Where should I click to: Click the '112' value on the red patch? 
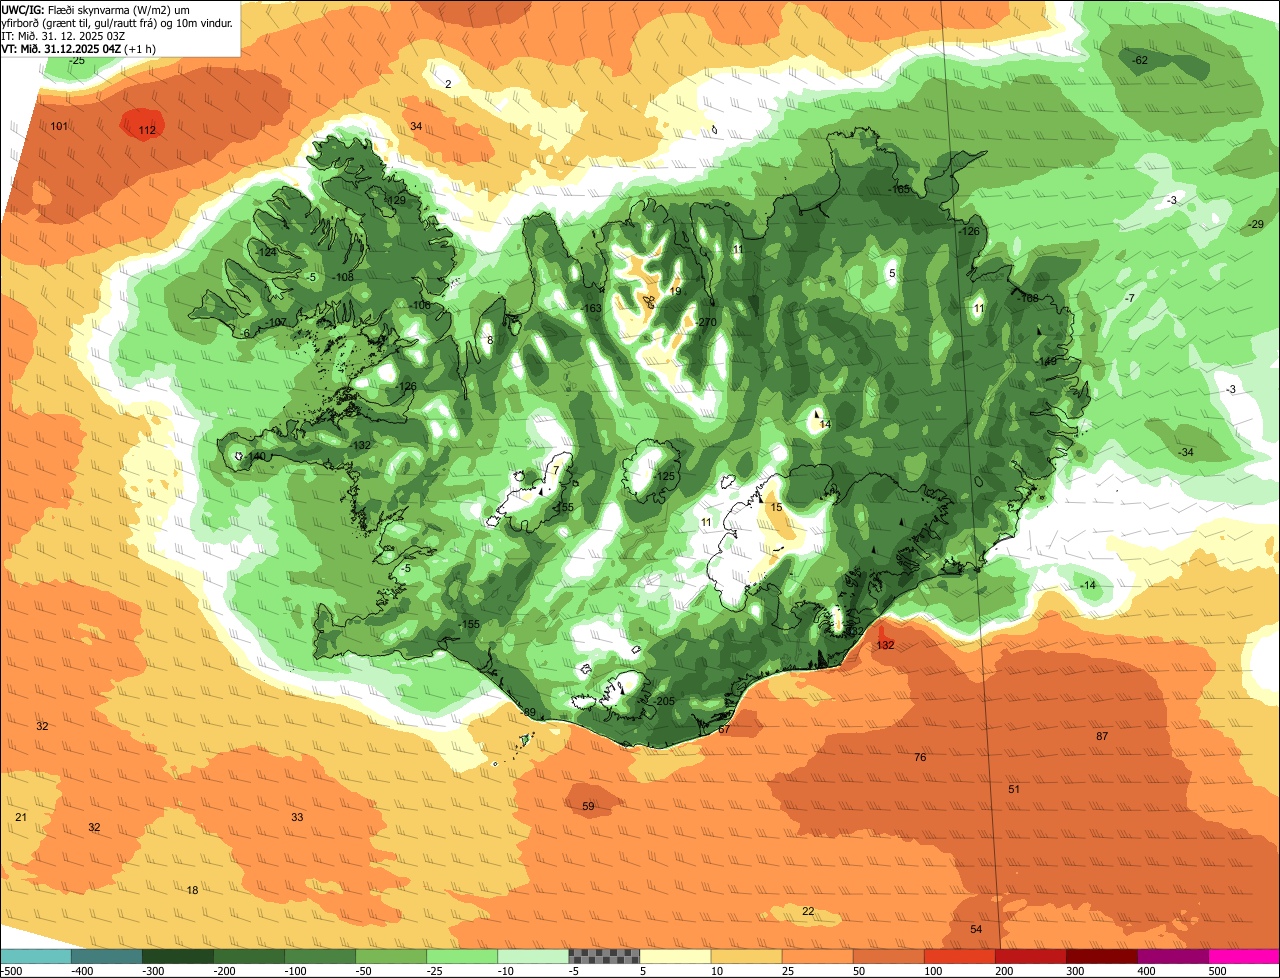tap(147, 131)
